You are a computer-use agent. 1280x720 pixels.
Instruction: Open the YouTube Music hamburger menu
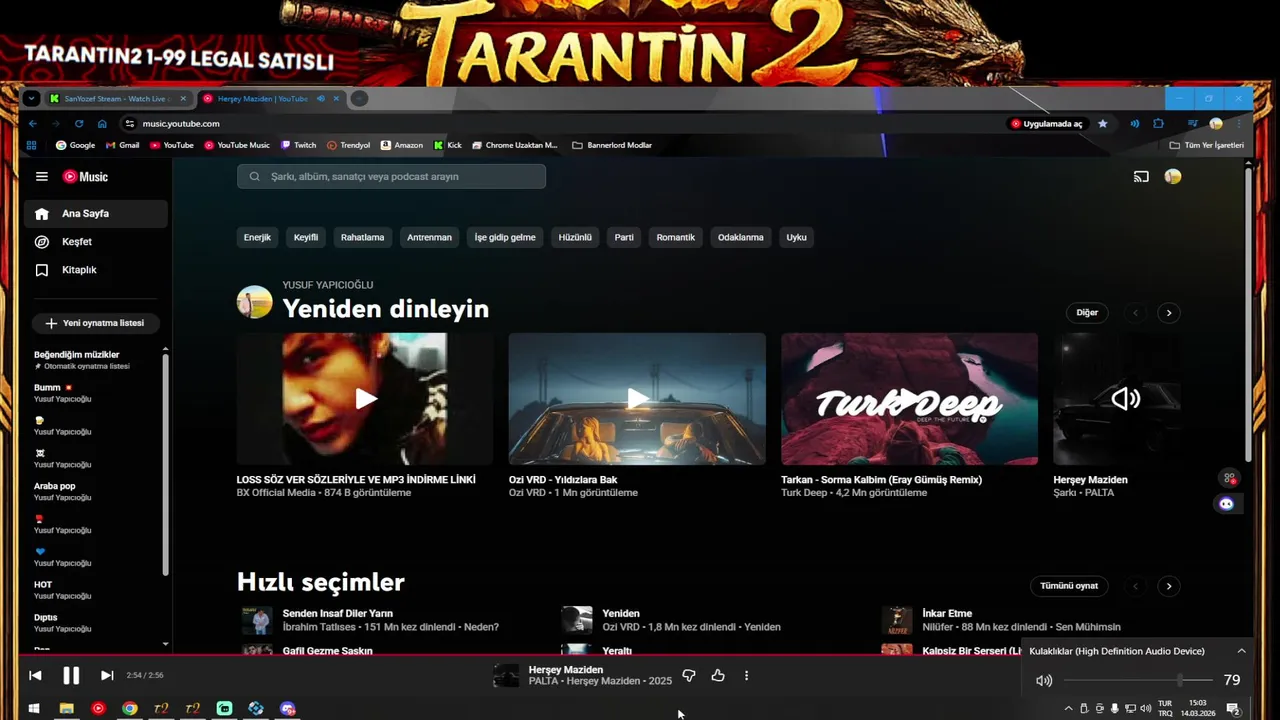pos(41,176)
